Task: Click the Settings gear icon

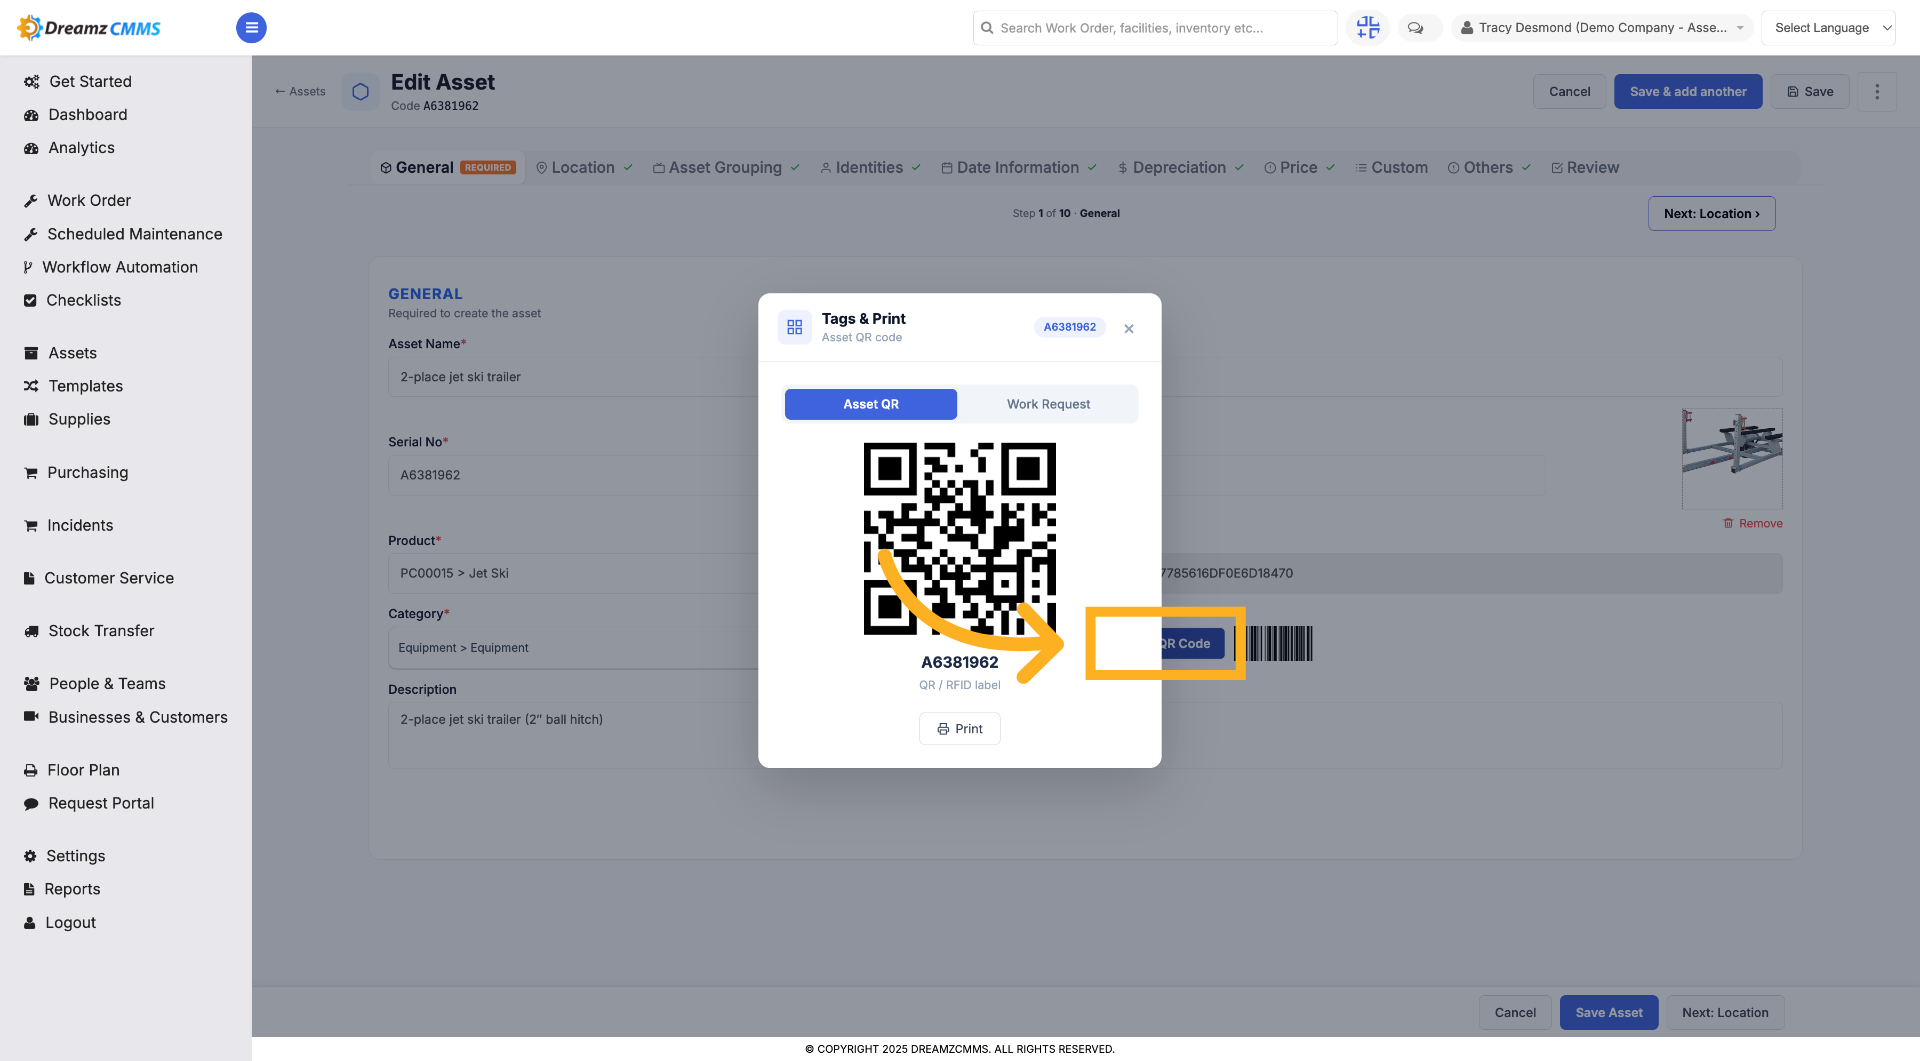Action: click(30, 857)
